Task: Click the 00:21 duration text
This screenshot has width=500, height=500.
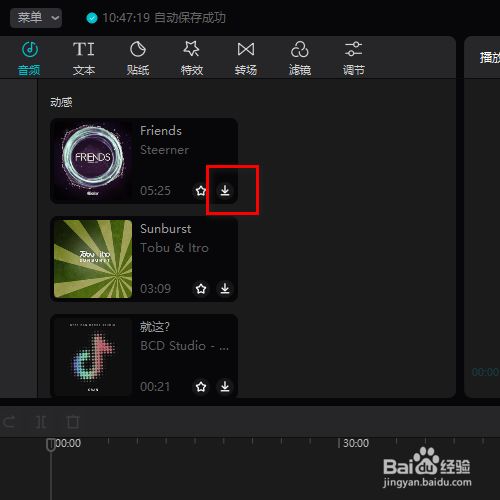Action: tap(155, 387)
